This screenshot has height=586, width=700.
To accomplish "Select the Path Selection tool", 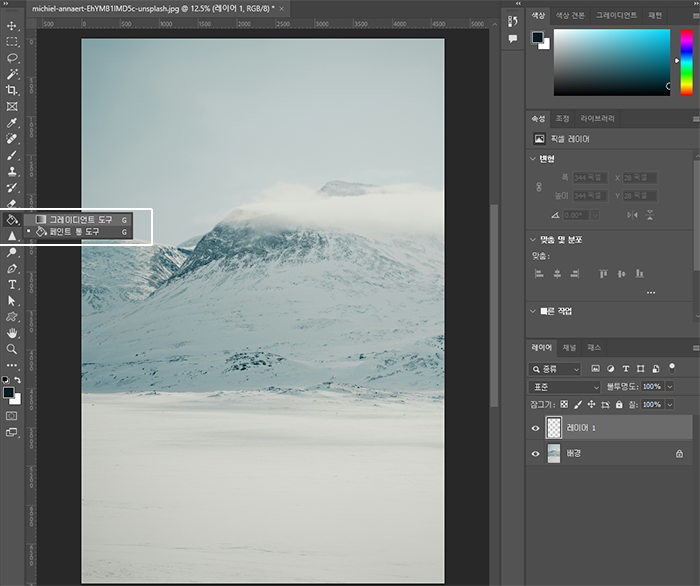I will tap(12, 301).
